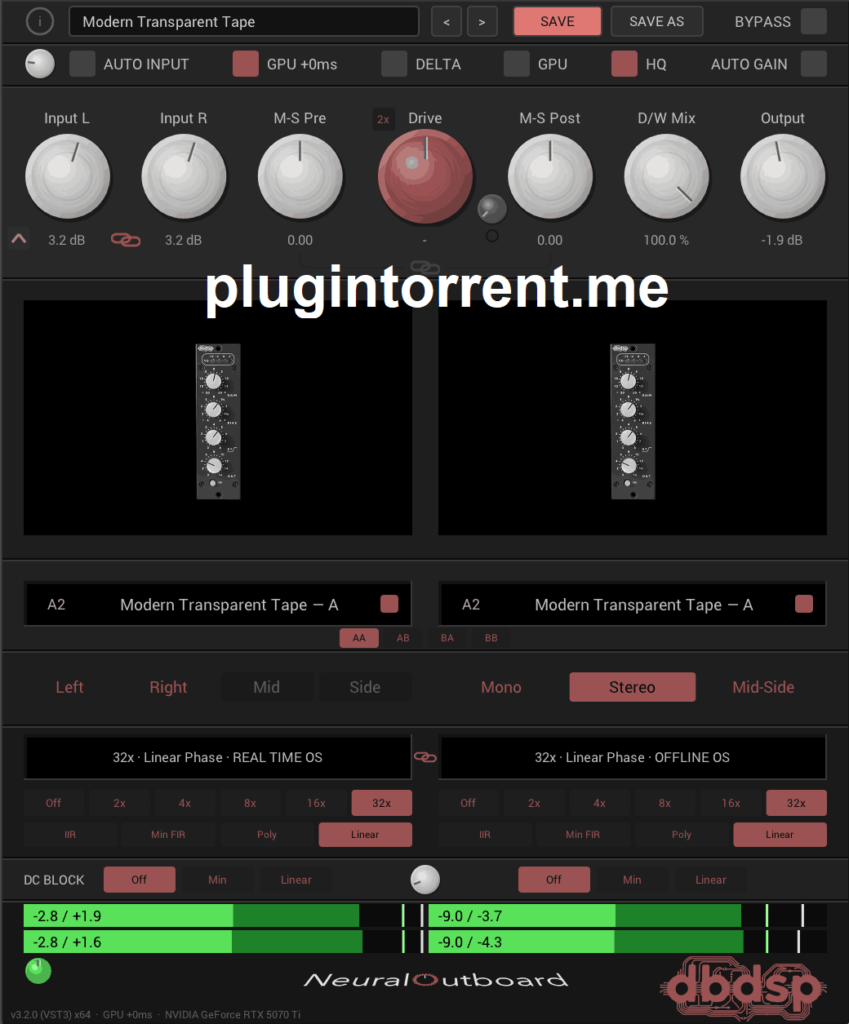Select the Right channel button
849x1024 pixels.
(x=168, y=687)
